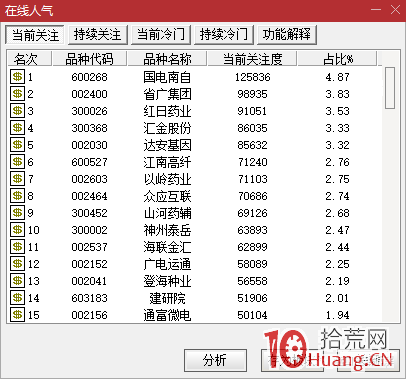The width and height of the screenshot is (406, 379).
Task: Select stock code 300452
Action: pos(89,213)
